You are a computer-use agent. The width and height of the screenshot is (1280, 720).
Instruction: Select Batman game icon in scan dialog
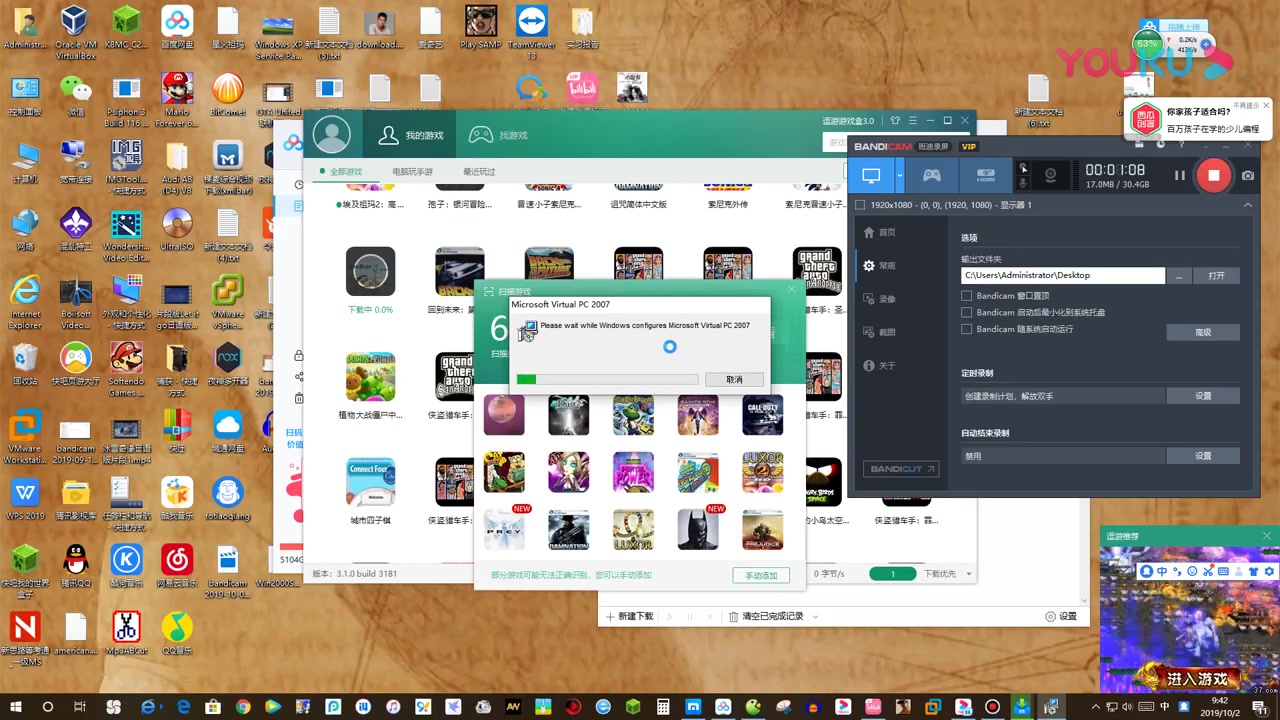(x=698, y=530)
